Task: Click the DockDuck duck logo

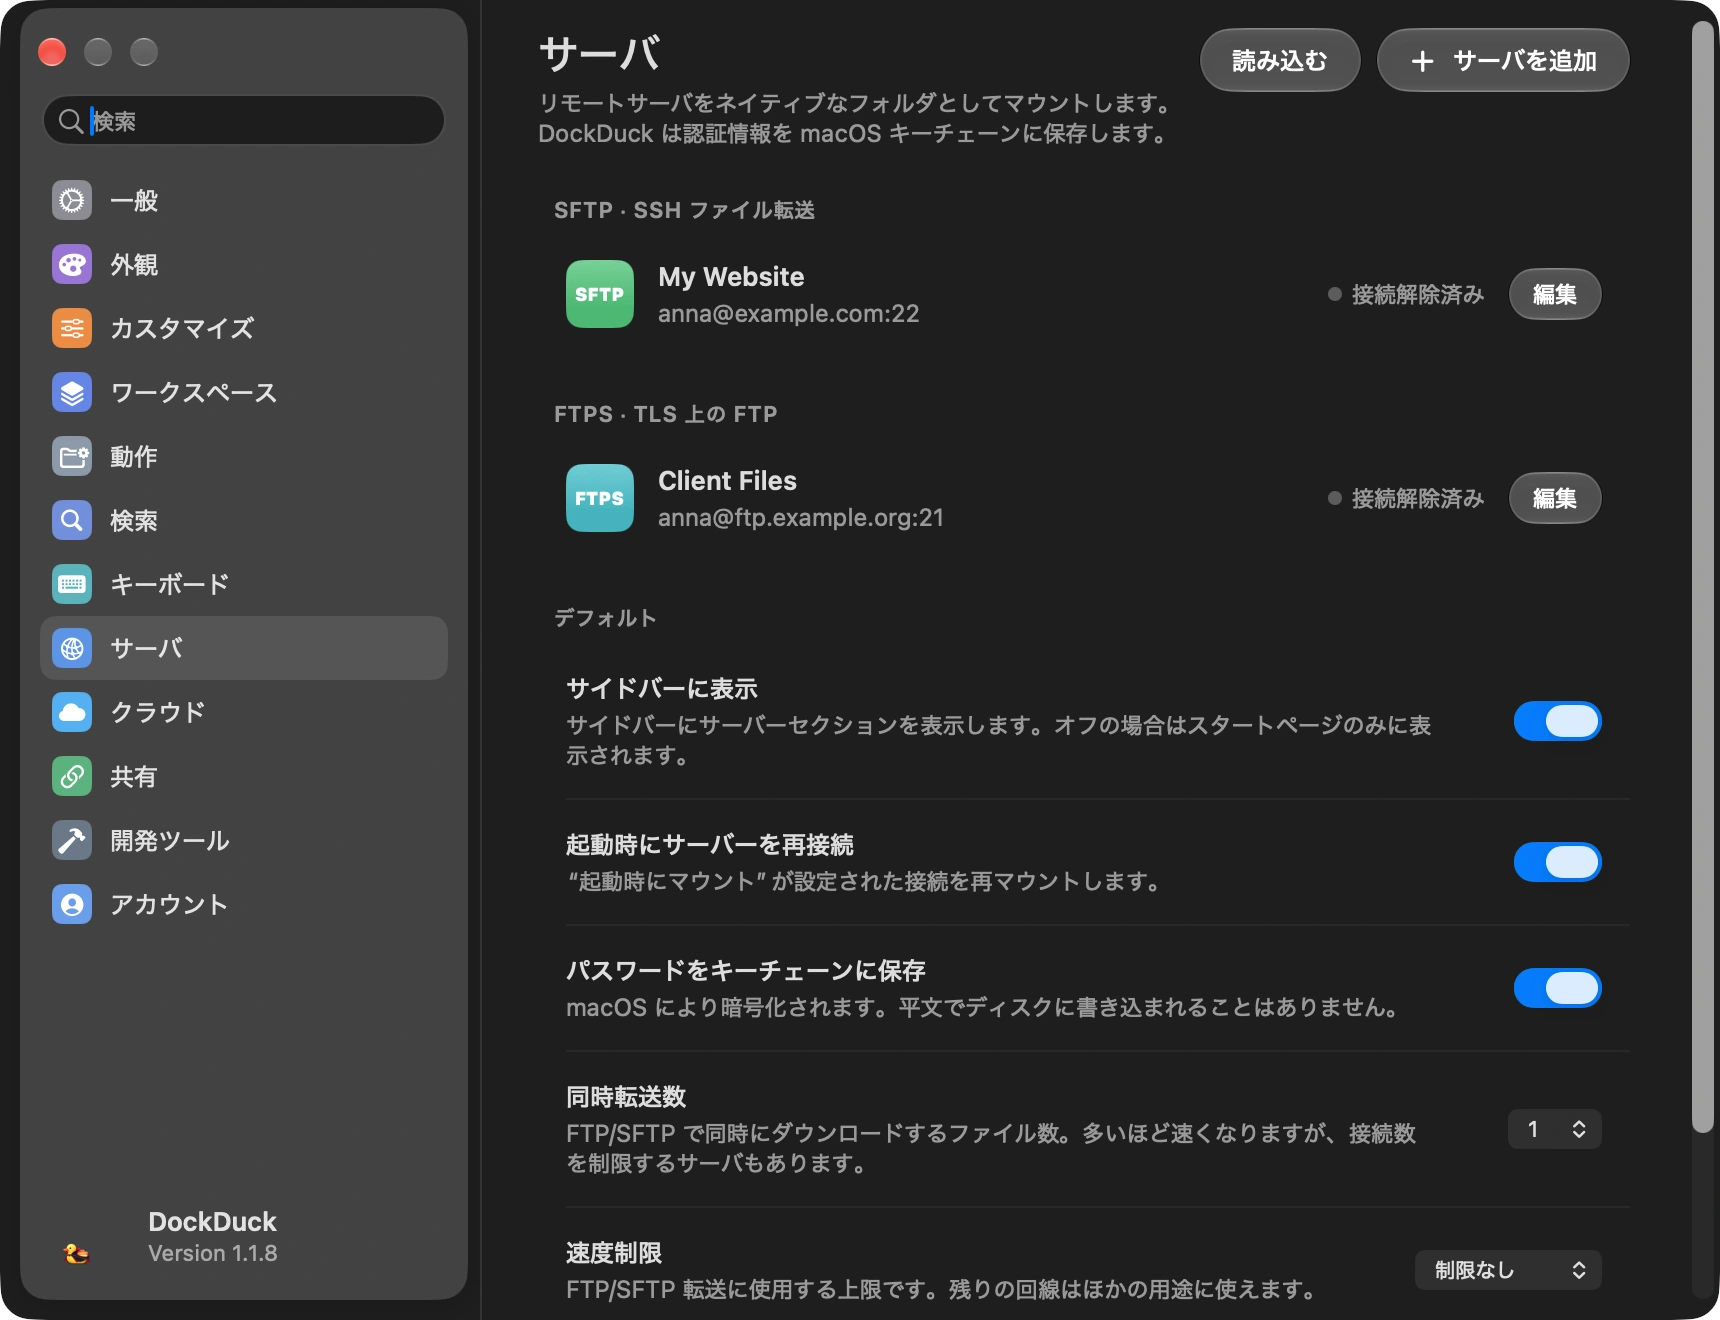Action: pos(76,1253)
